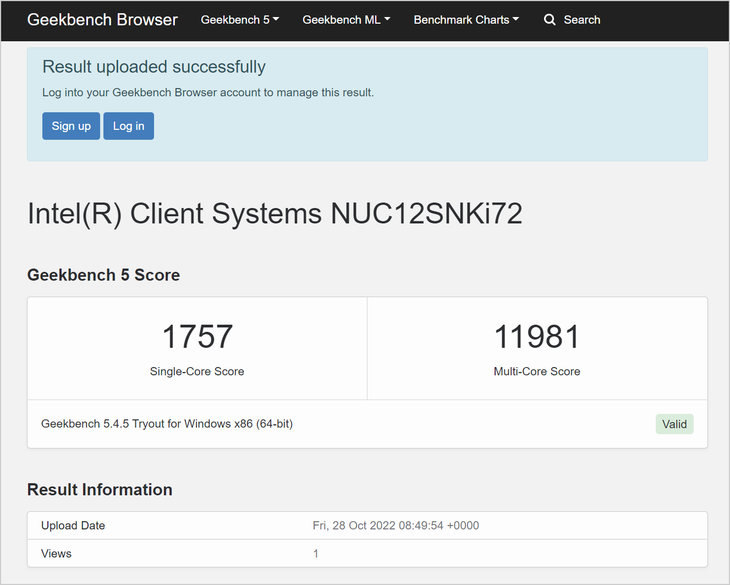
Task: Click the Log into your Geekbench Browser account text
Action: pyautogui.click(x=208, y=93)
